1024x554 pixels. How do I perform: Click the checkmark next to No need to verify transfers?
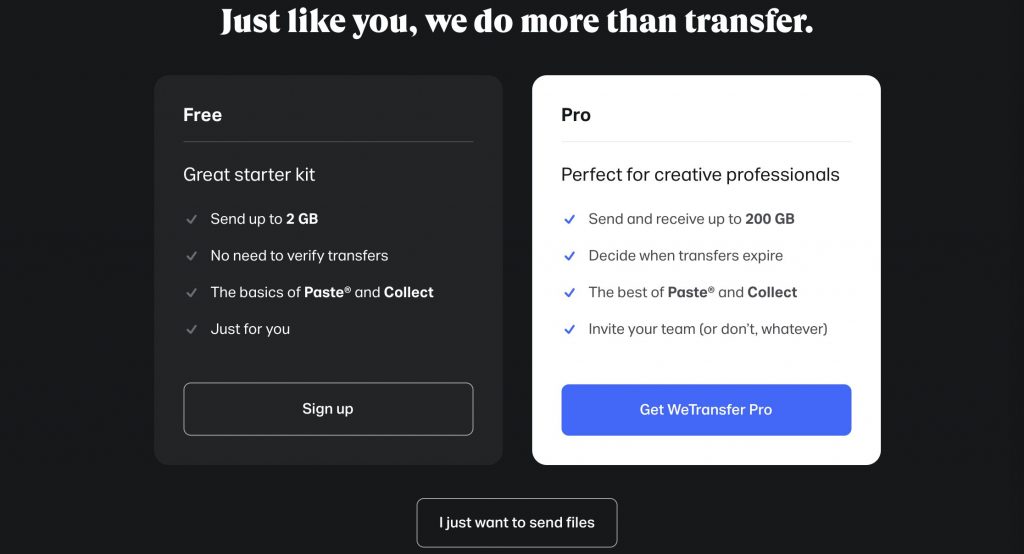coord(191,256)
